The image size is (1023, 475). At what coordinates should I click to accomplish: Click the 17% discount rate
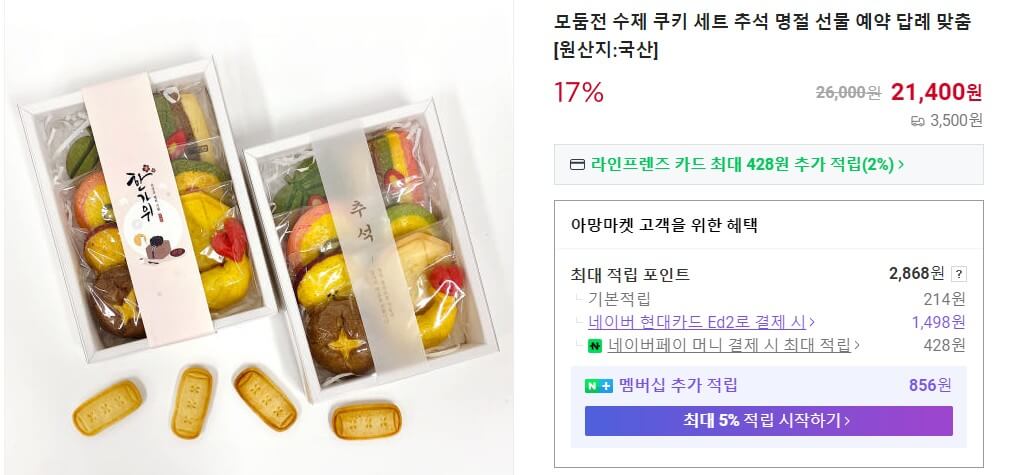coord(579,92)
